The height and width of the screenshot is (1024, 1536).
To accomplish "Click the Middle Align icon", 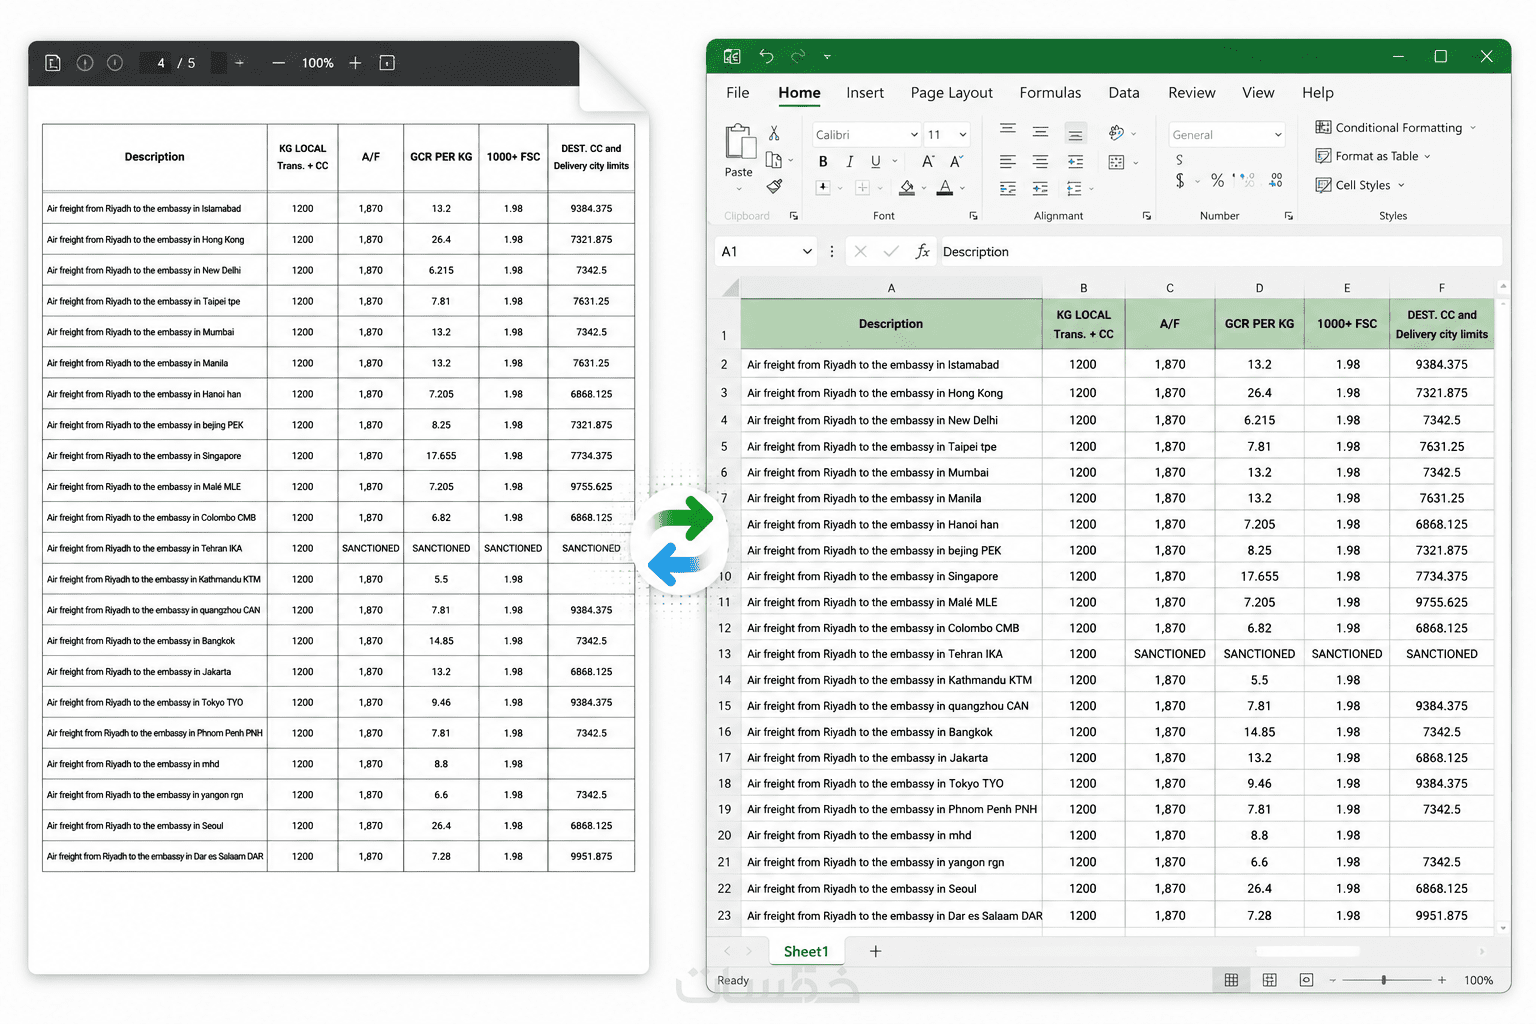I will pyautogui.click(x=1041, y=131).
